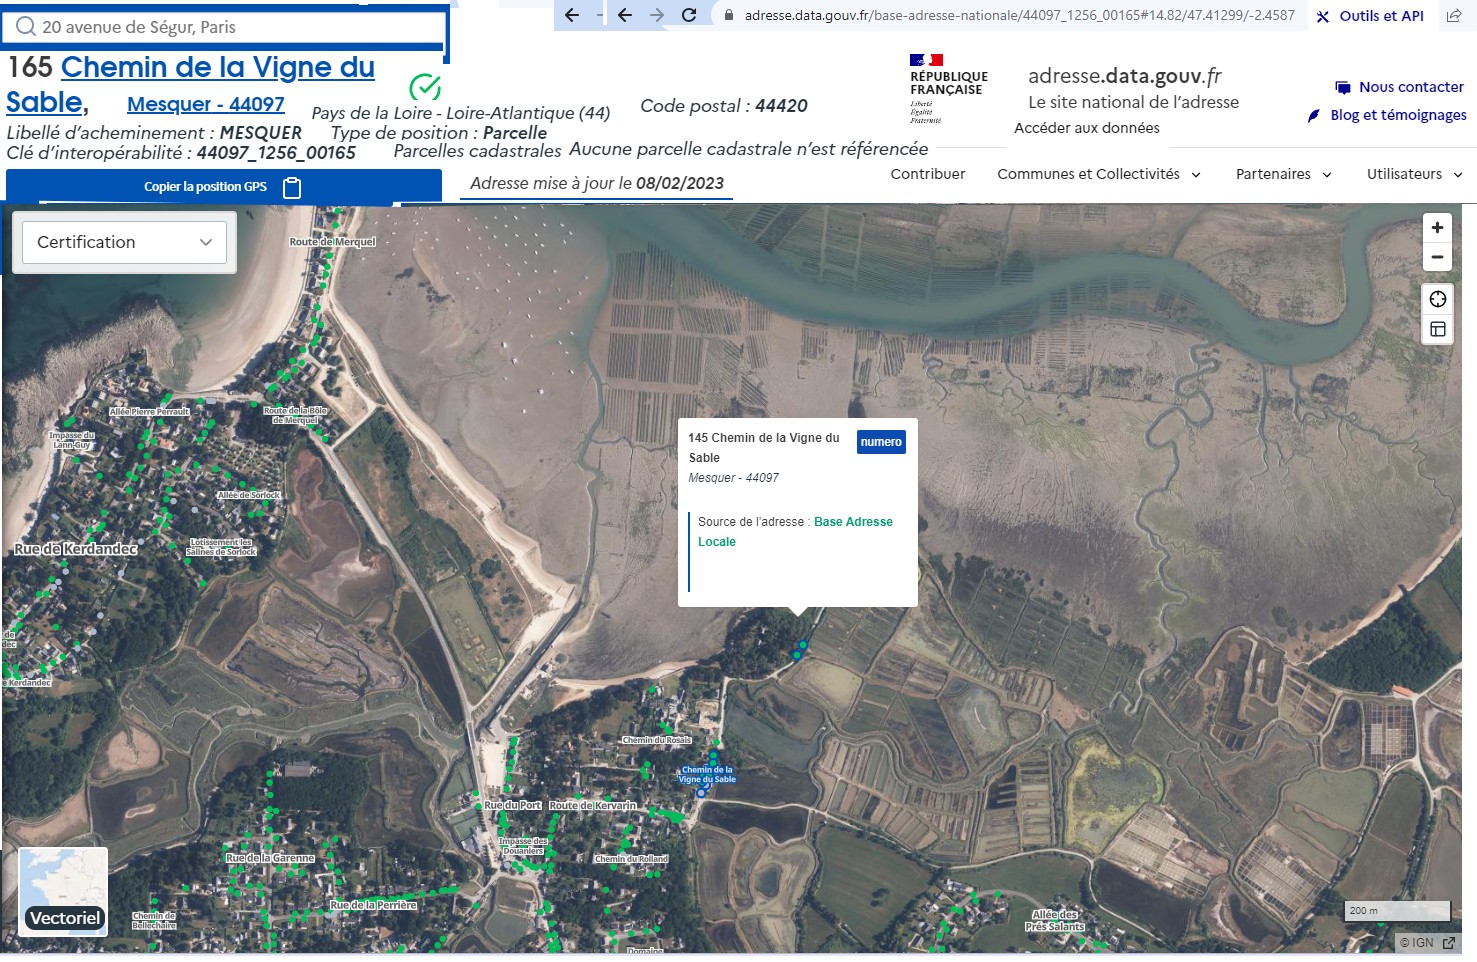Click Base Adresse Locale source text in the popup

[x=795, y=532]
